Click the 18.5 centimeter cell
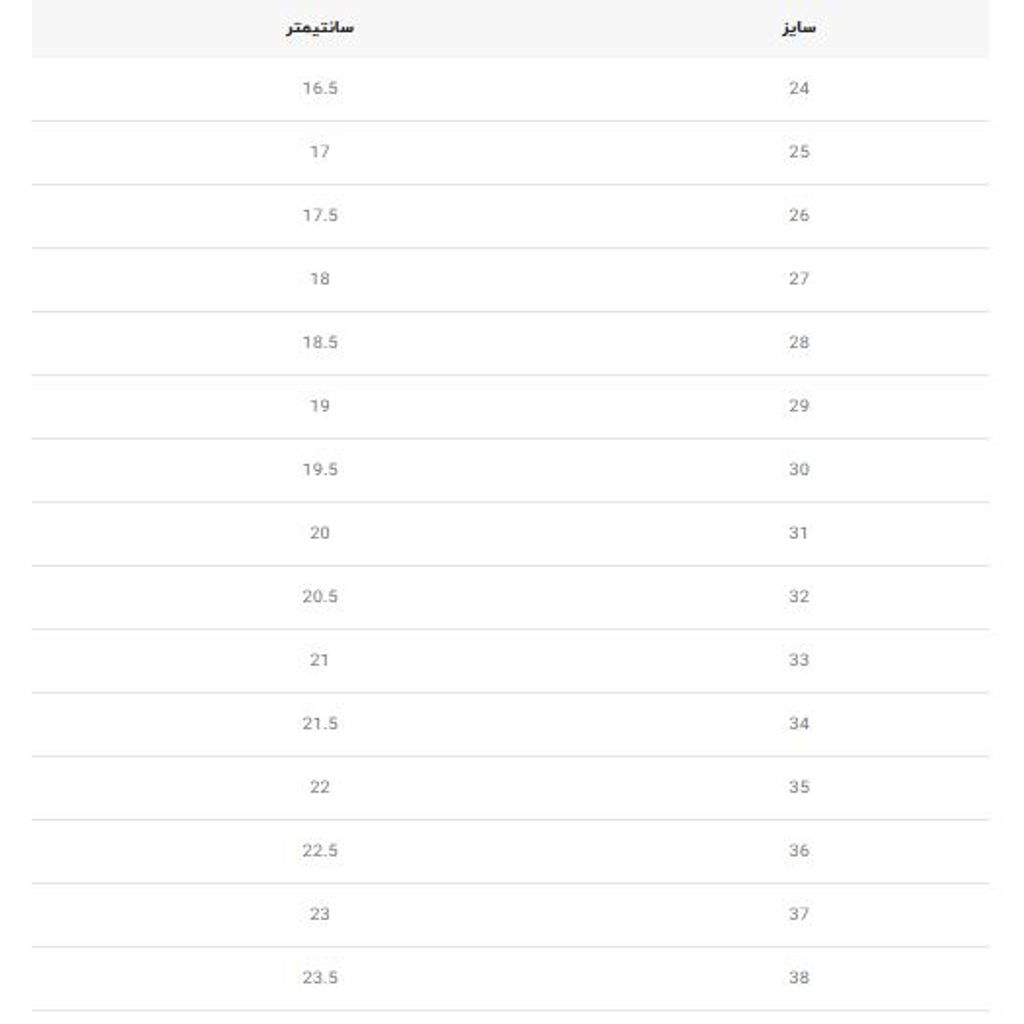1024x1024 pixels. pos(320,342)
